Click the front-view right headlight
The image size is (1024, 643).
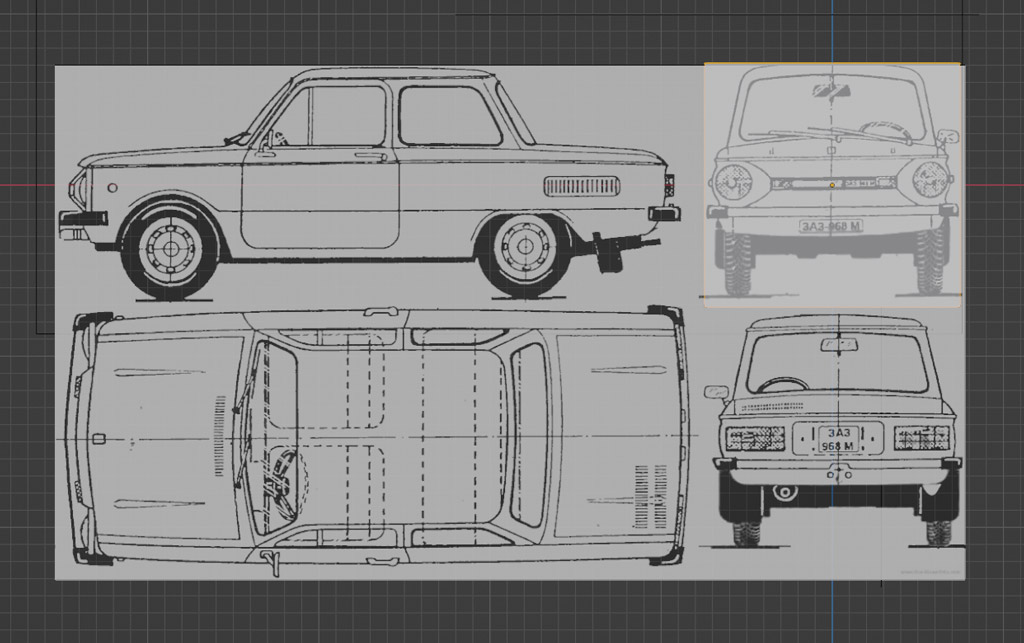click(x=929, y=181)
